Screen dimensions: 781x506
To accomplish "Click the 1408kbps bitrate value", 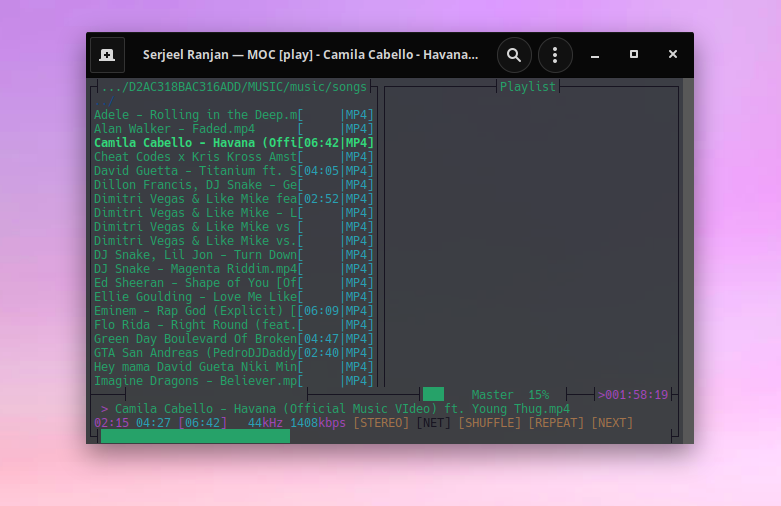I will pos(318,423).
